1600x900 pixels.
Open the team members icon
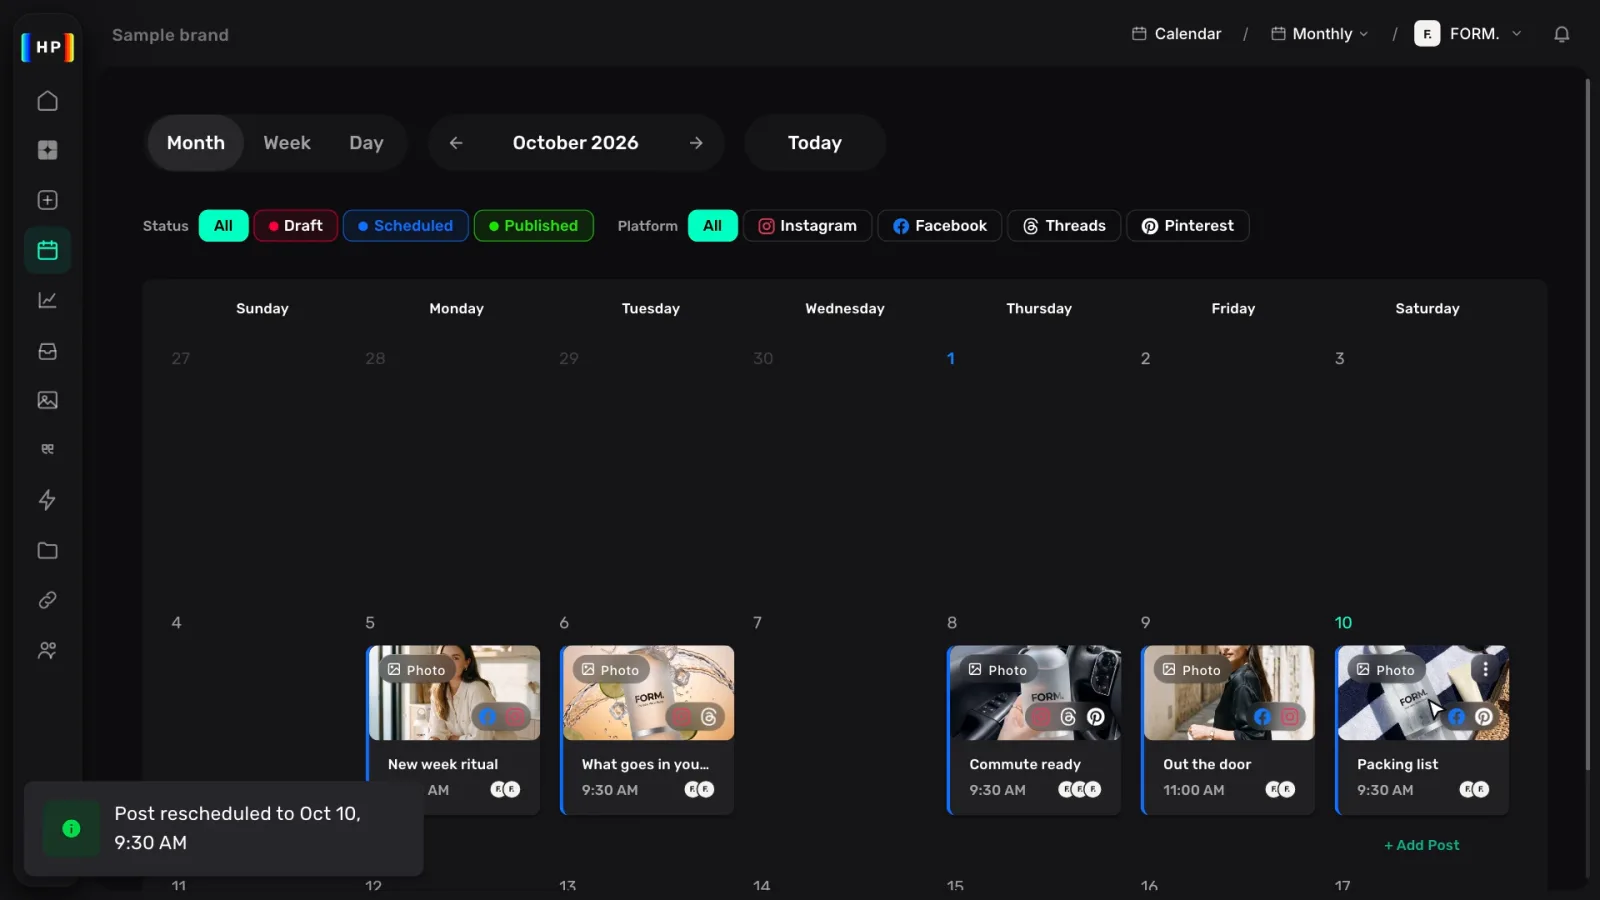(47, 650)
